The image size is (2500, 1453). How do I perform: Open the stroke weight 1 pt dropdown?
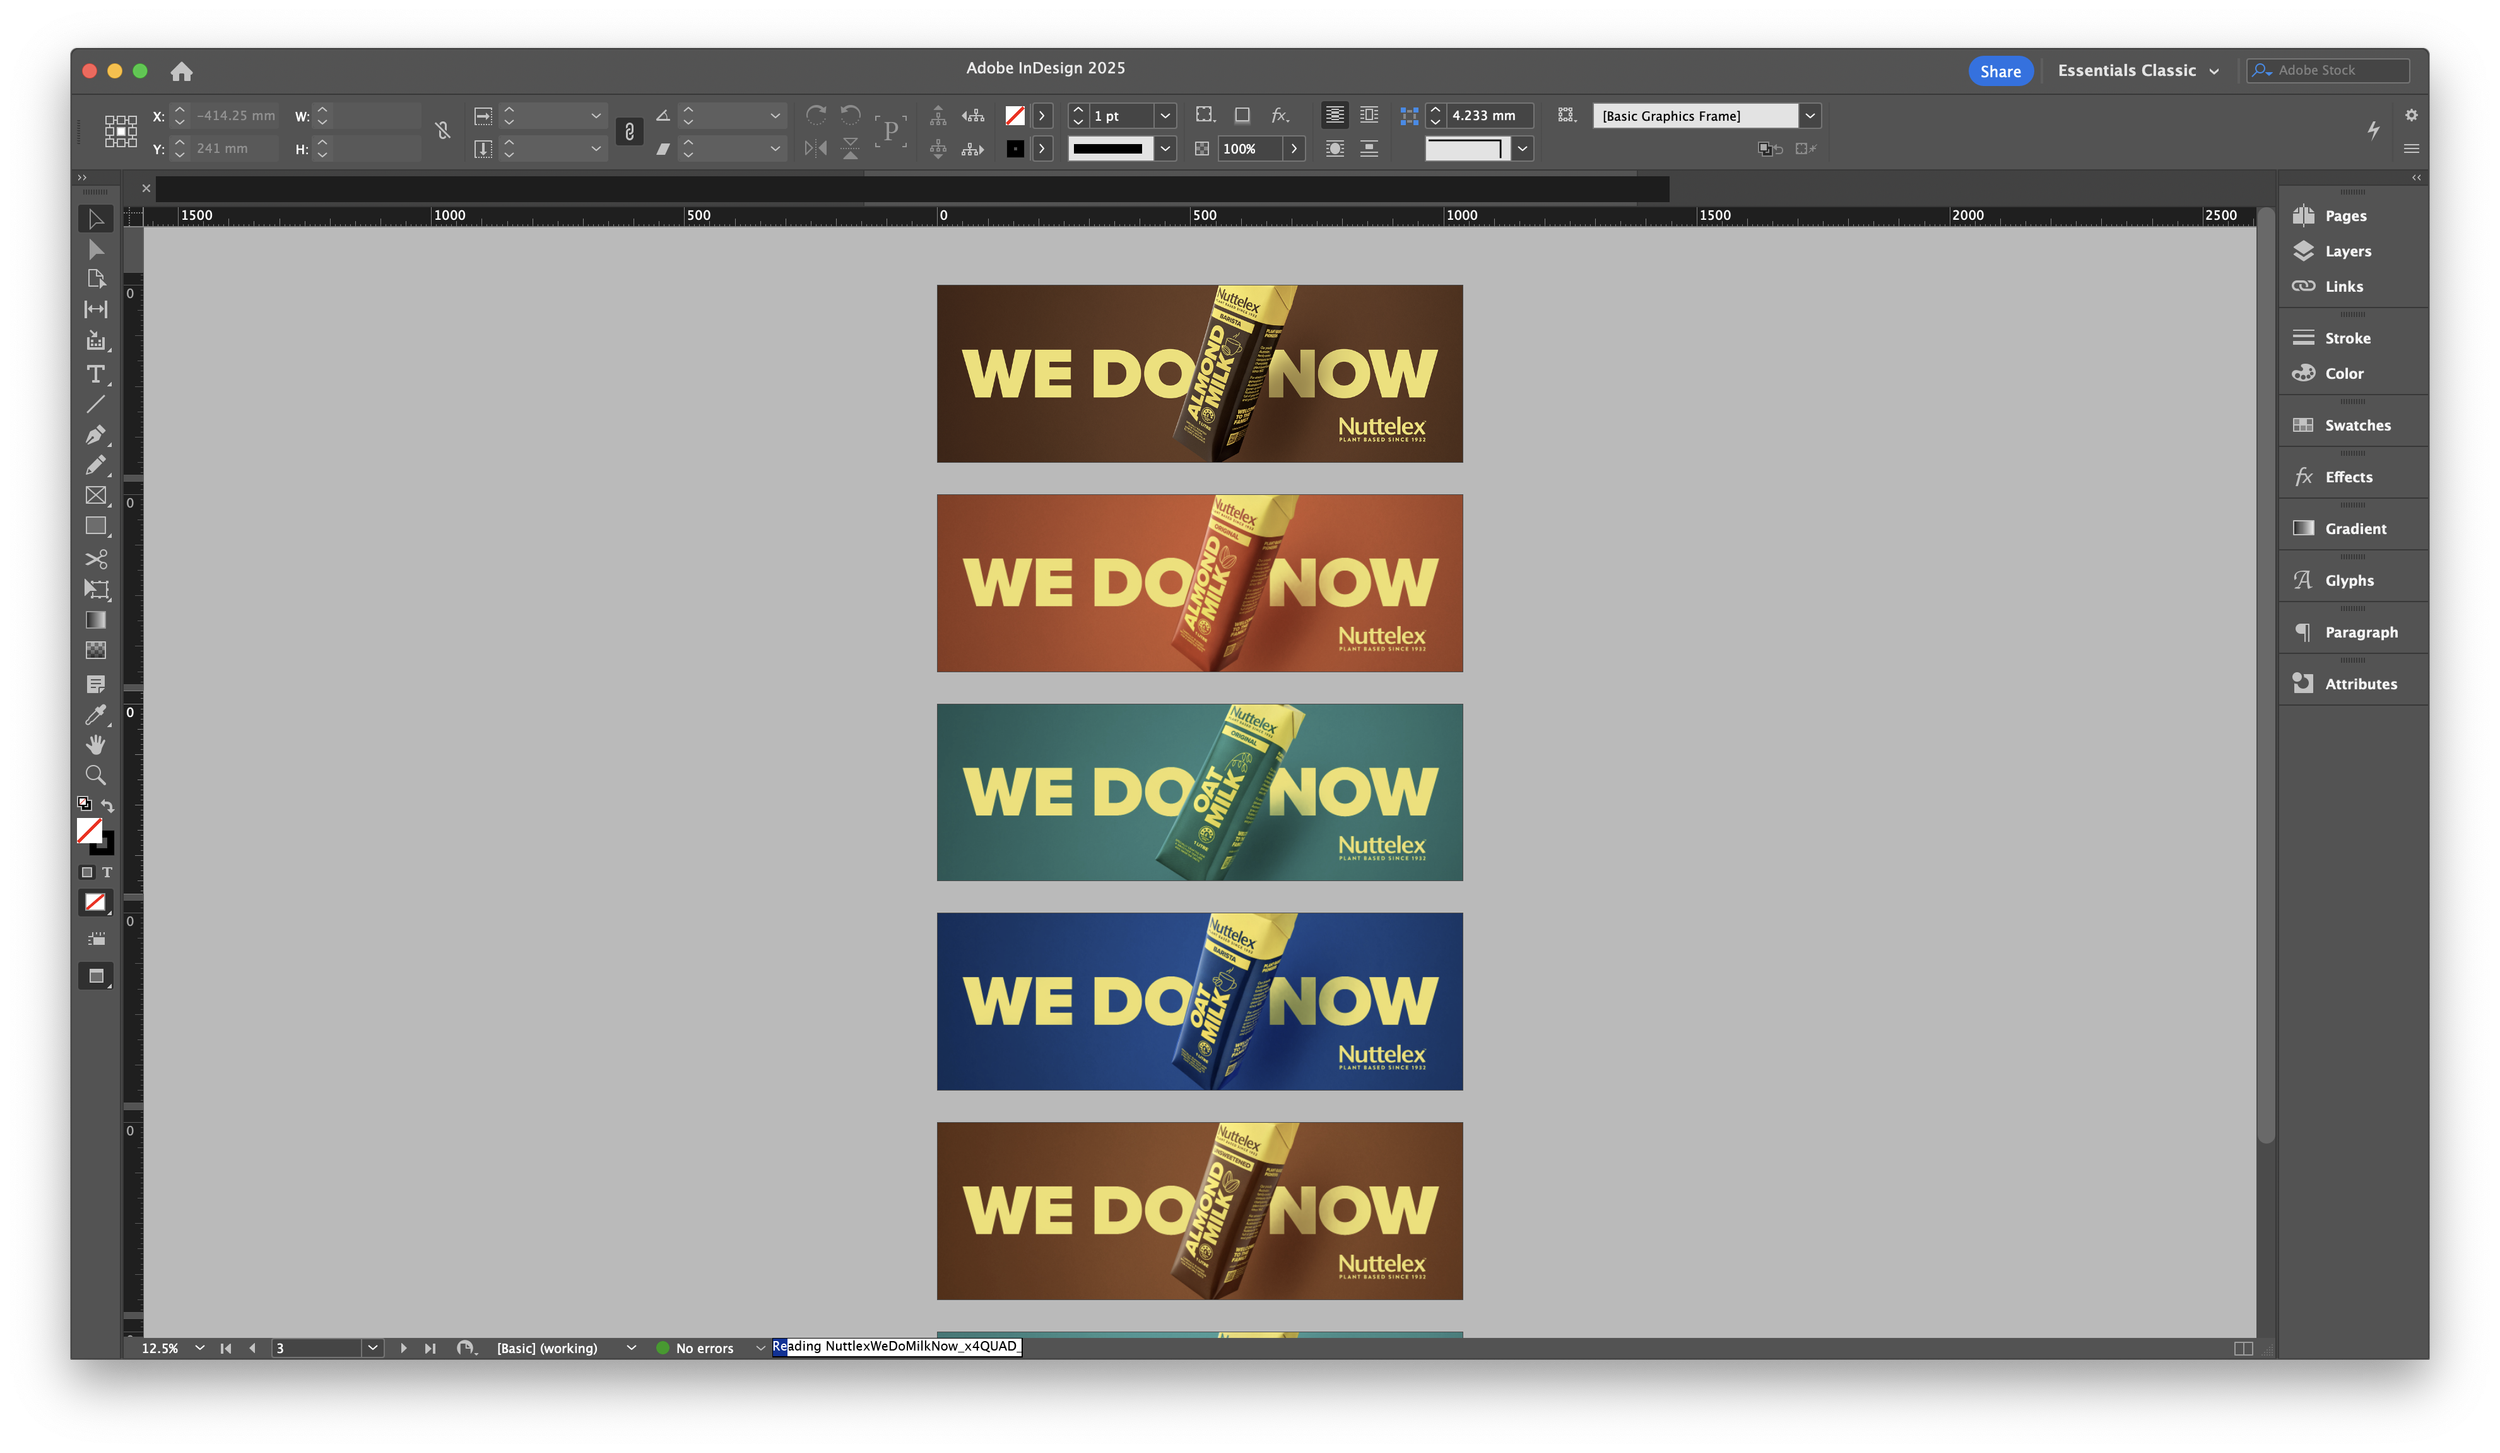1165,116
